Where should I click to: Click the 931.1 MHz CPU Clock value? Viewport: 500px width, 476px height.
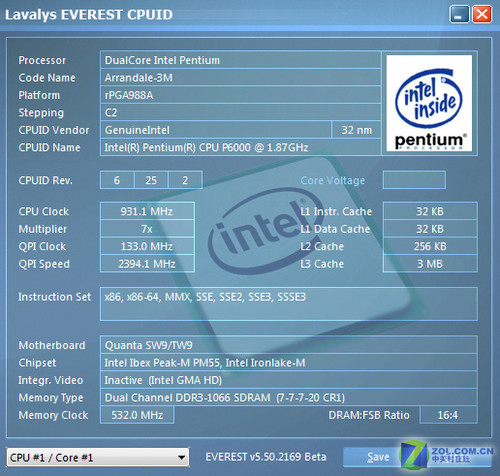147,211
